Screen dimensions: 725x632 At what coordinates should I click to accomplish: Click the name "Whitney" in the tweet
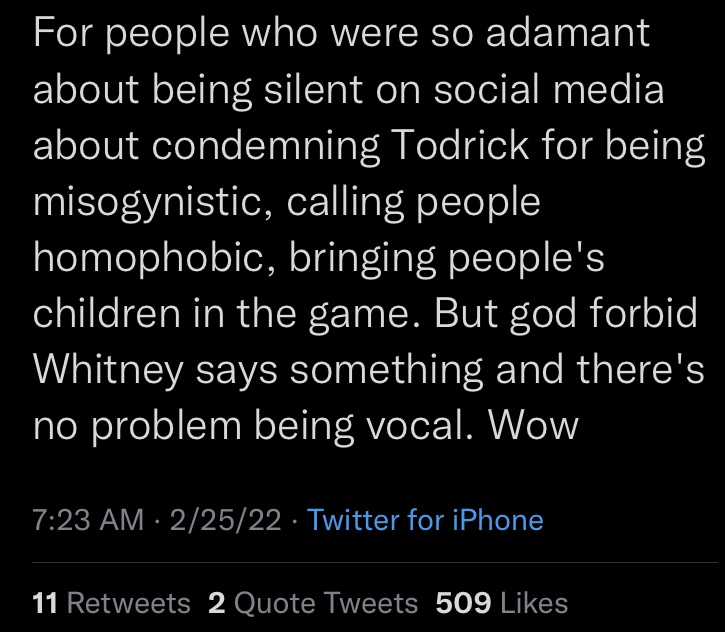click(109, 371)
